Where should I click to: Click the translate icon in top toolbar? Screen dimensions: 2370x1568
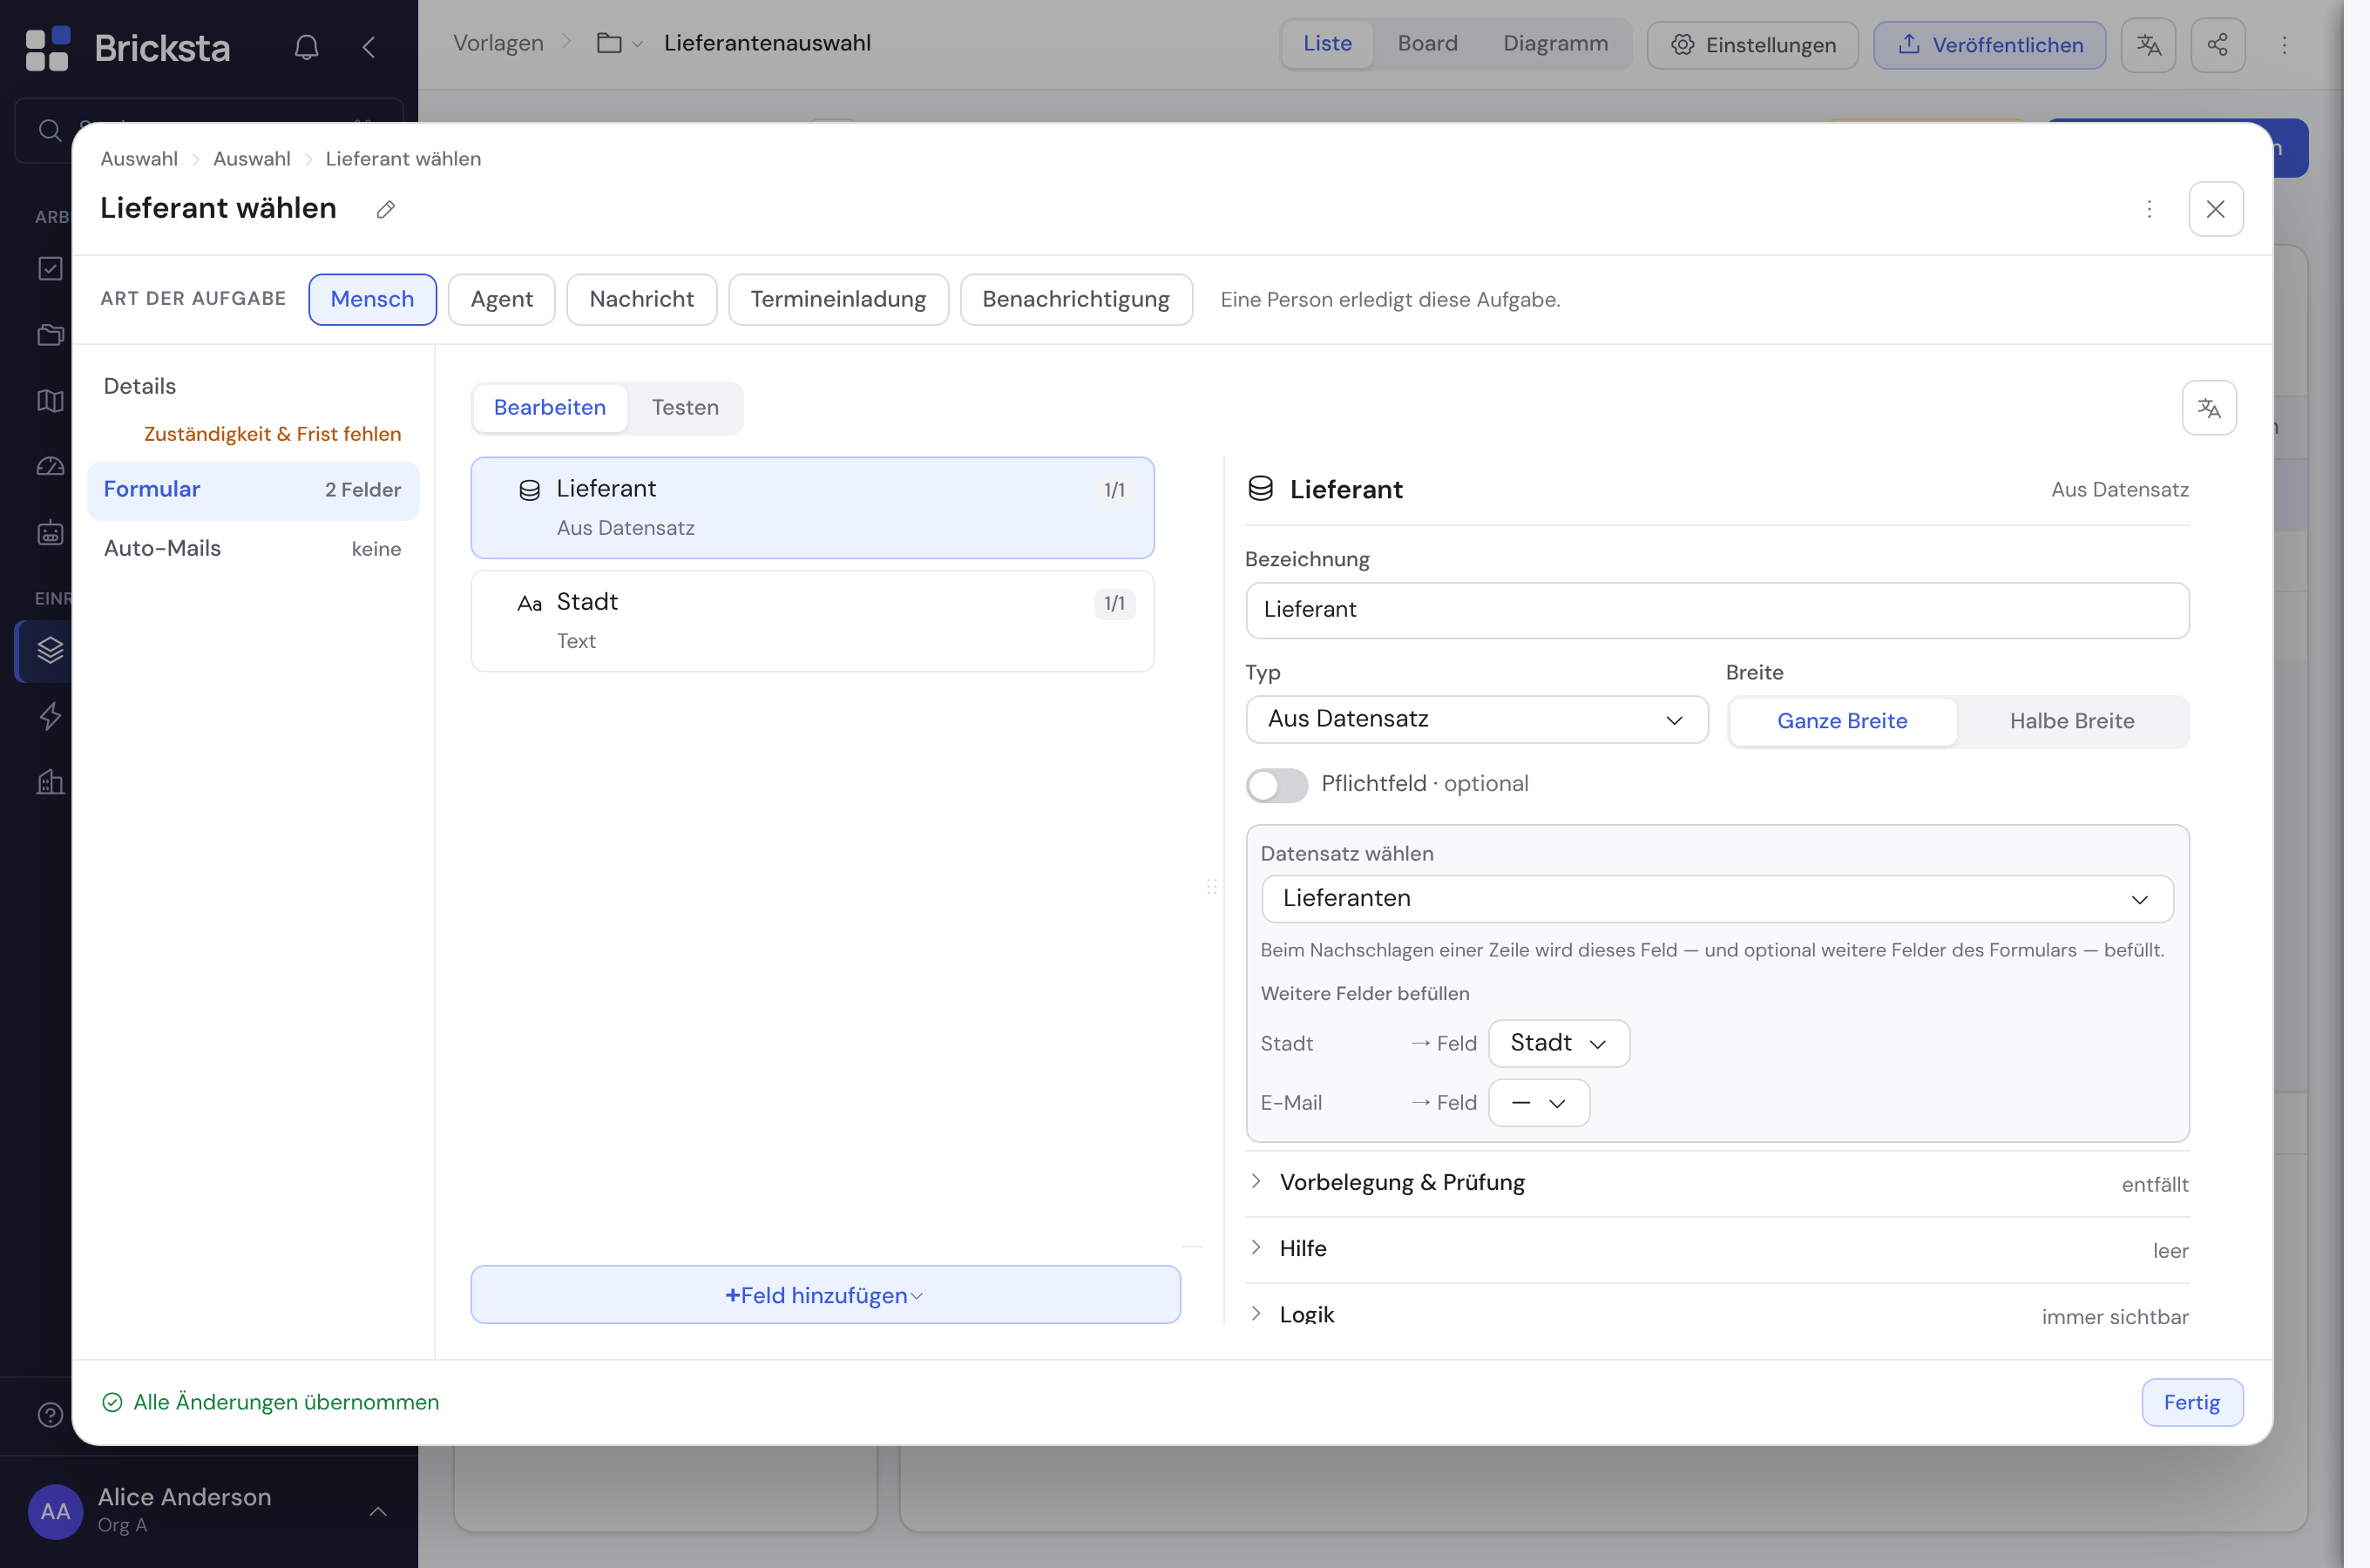(x=2149, y=45)
